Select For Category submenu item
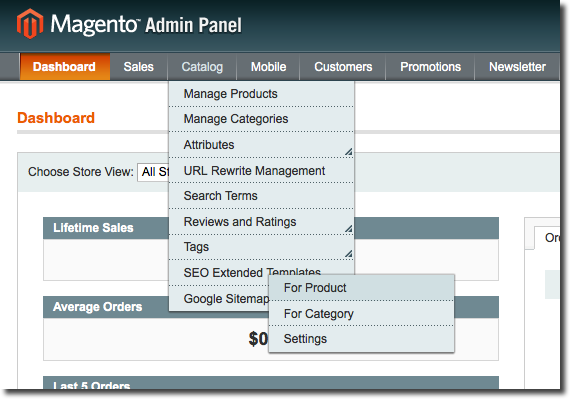Screen dimensions: 570x399 [x=361, y=313]
